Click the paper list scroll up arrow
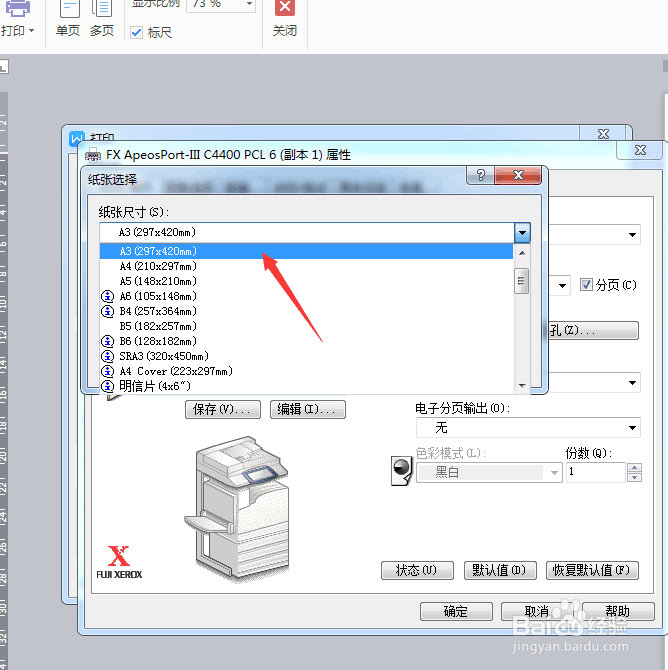 pyautogui.click(x=522, y=253)
